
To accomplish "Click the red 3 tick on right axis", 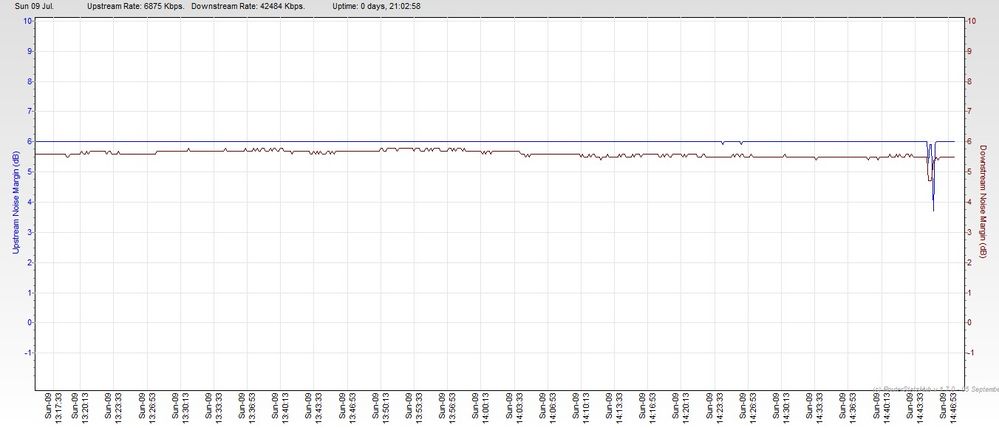I will pyautogui.click(x=968, y=232).
